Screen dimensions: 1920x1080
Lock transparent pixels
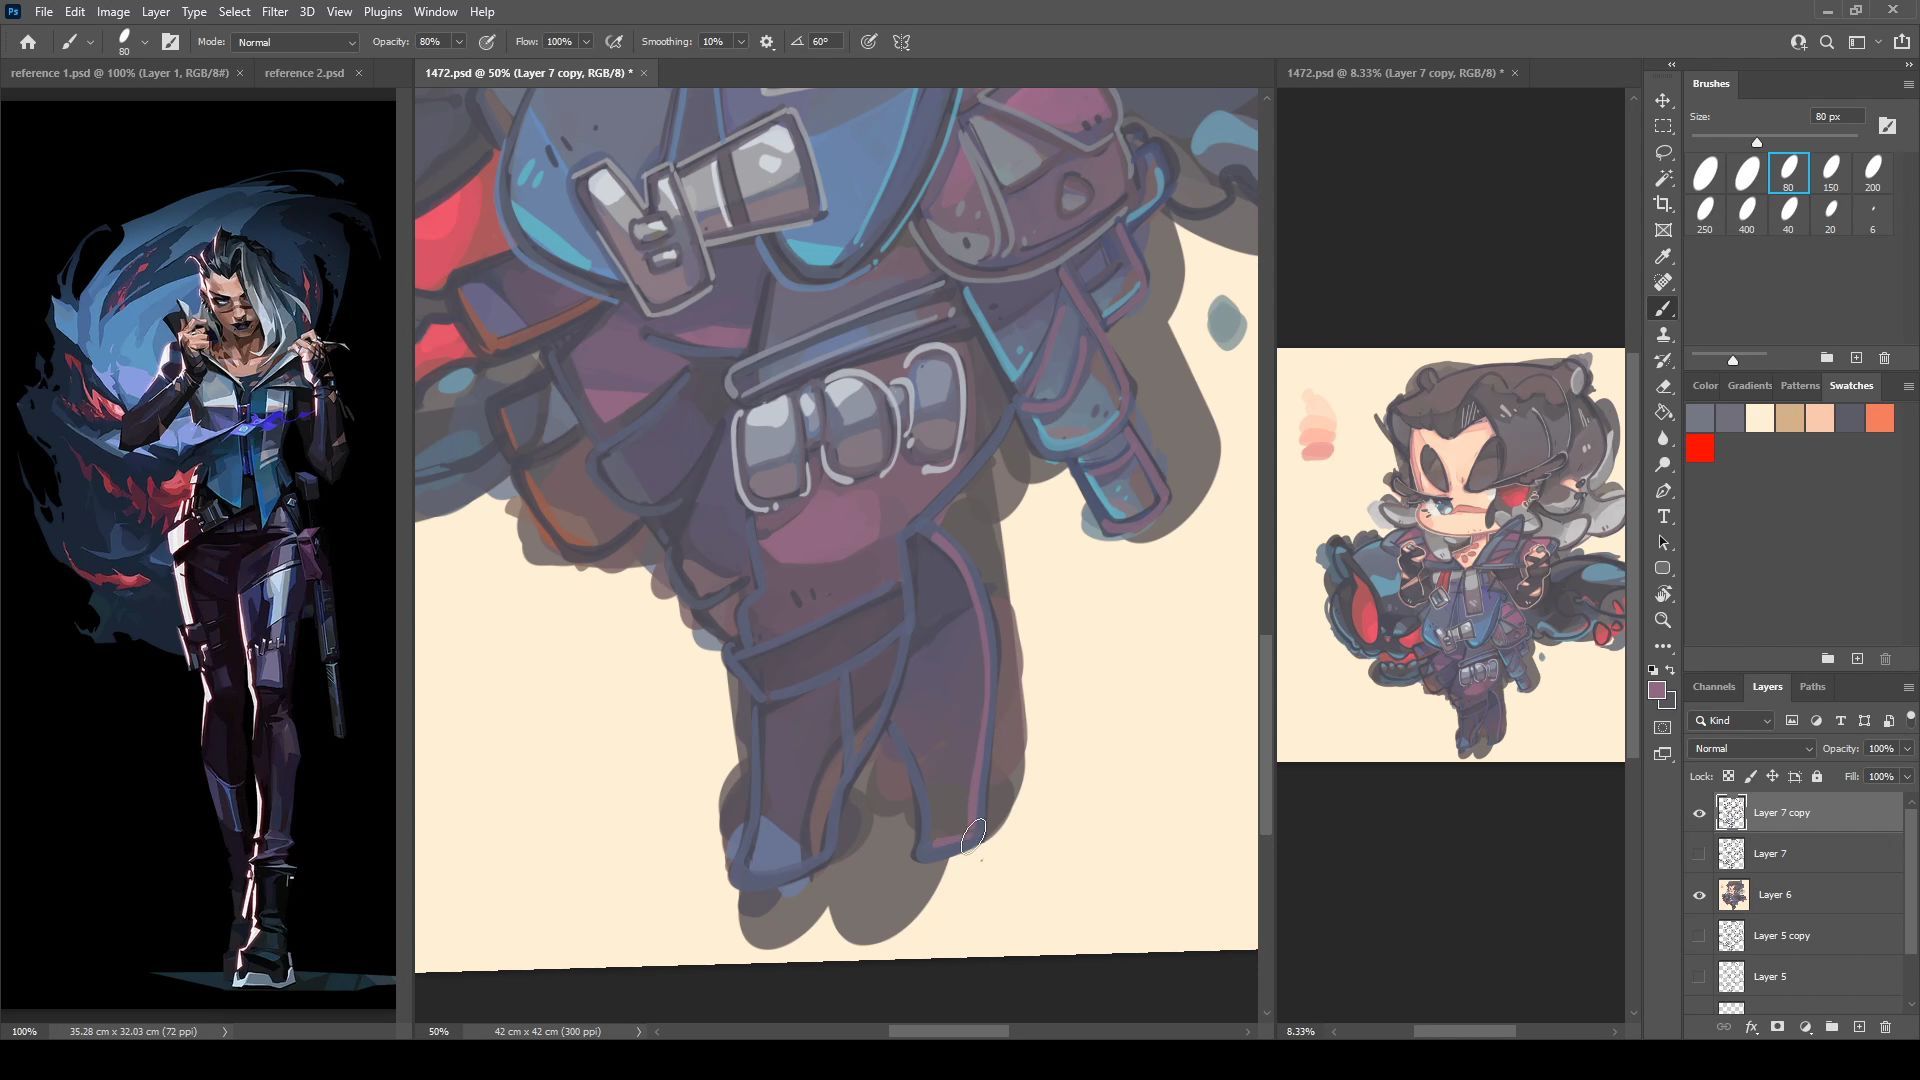pyautogui.click(x=1728, y=776)
